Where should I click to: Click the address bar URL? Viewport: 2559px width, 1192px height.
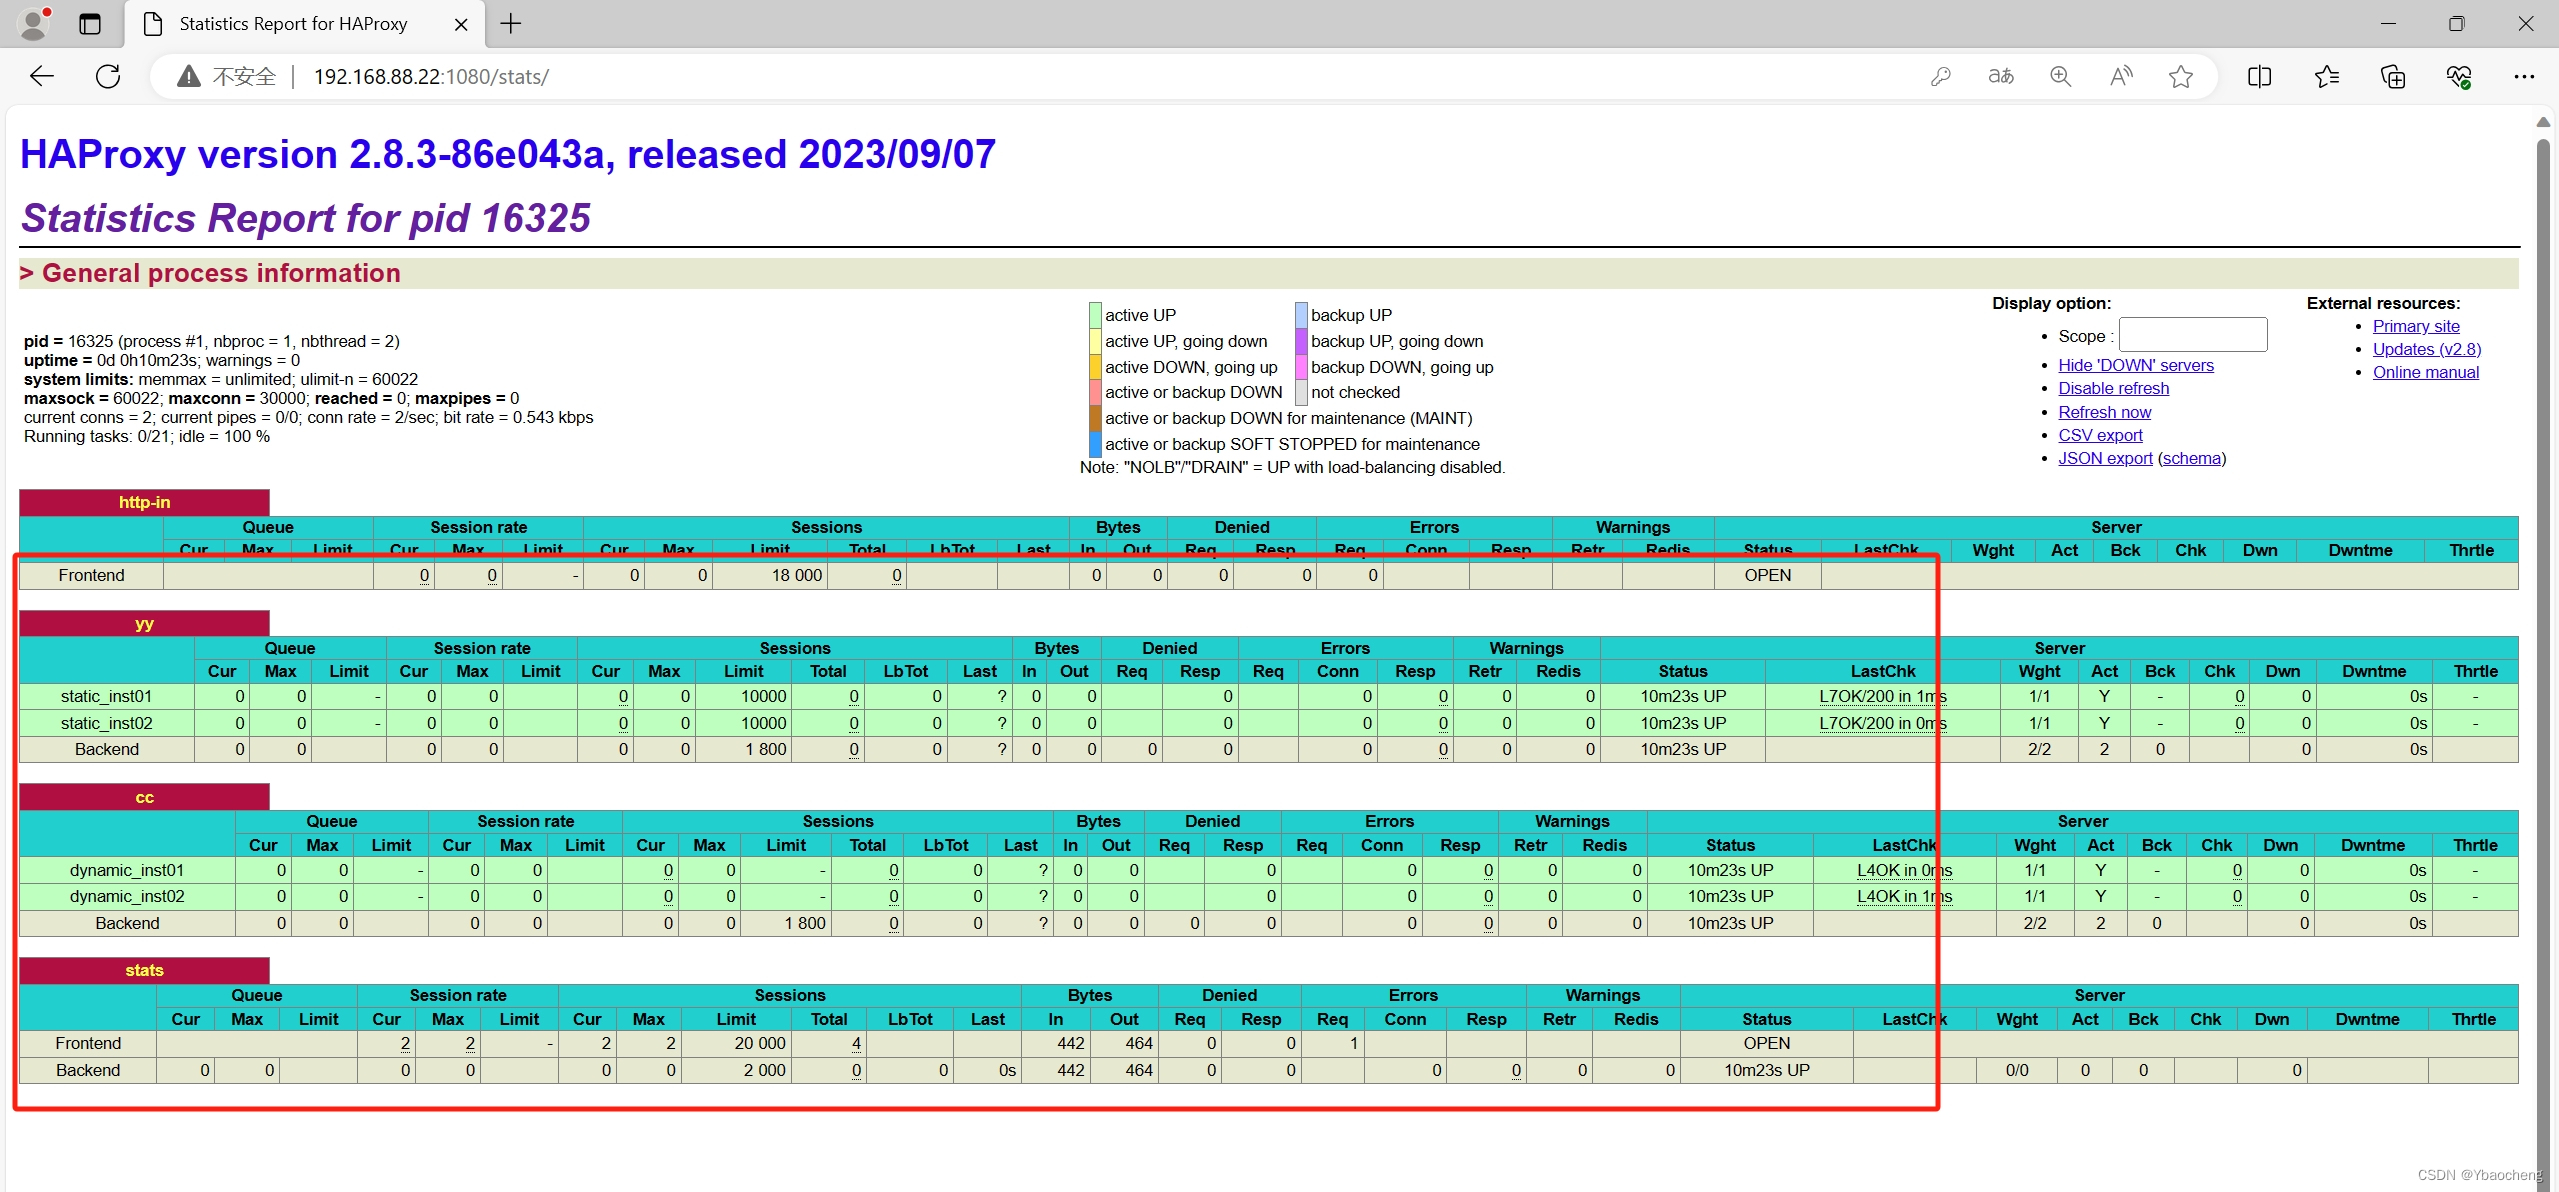[431, 77]
